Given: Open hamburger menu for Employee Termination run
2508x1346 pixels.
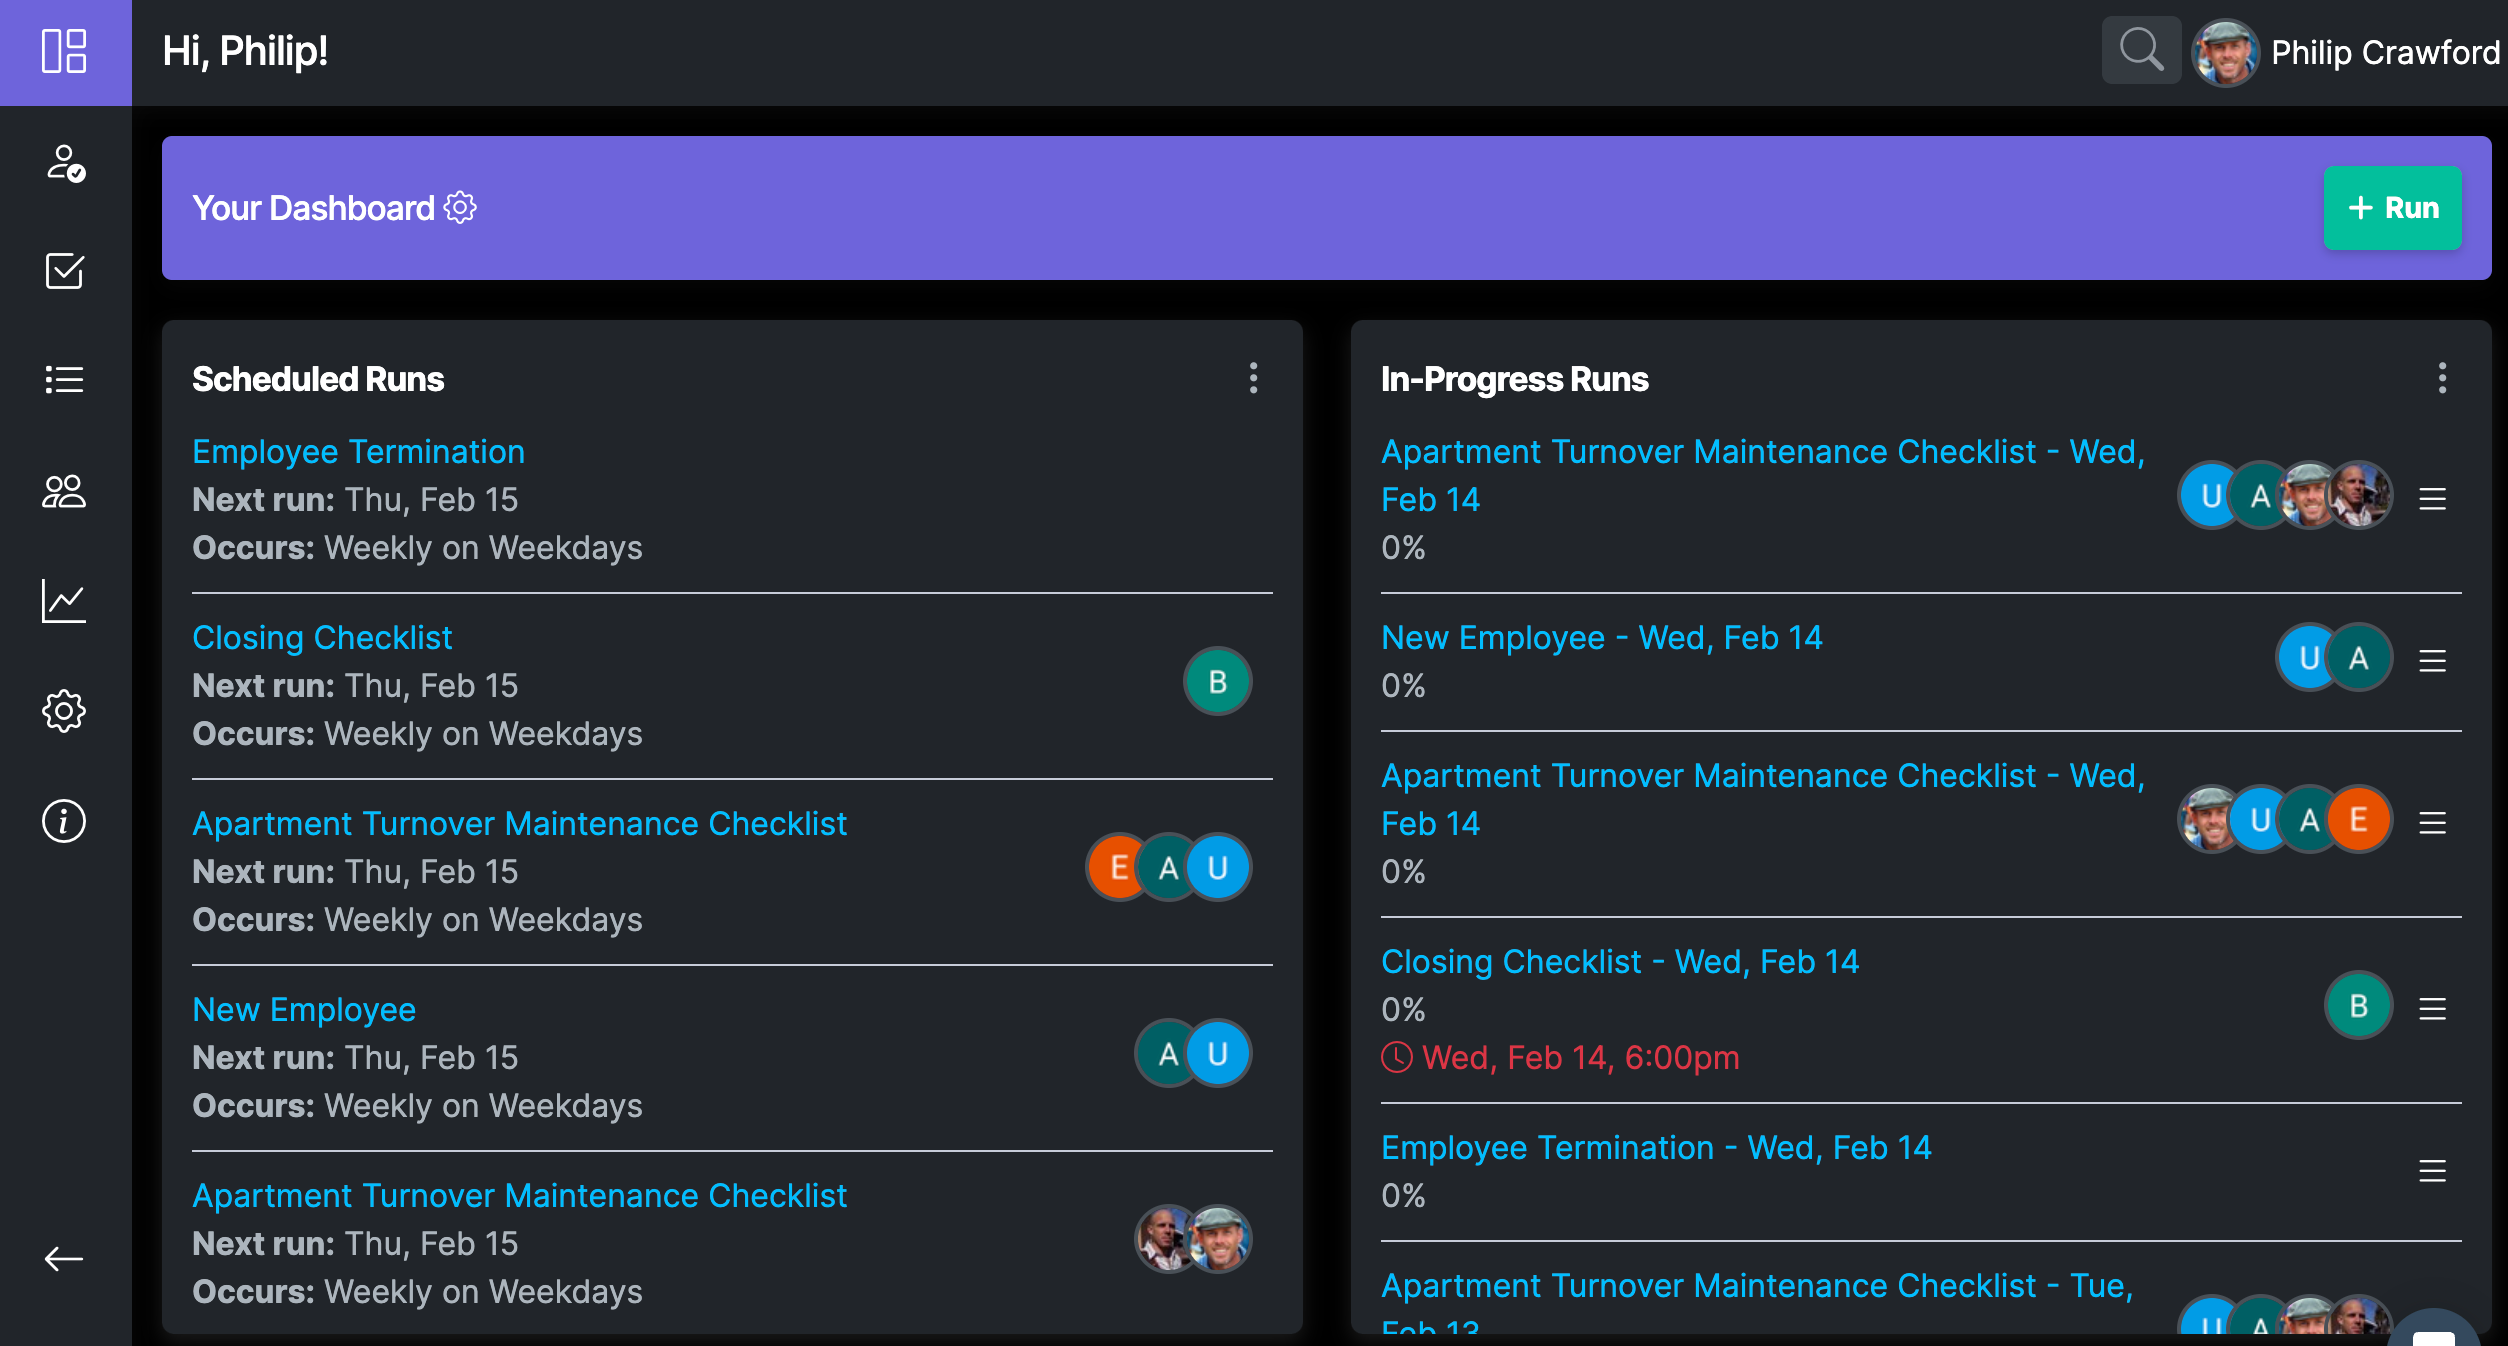Looking at the screenshot, I should (x=2432, y=1171).
